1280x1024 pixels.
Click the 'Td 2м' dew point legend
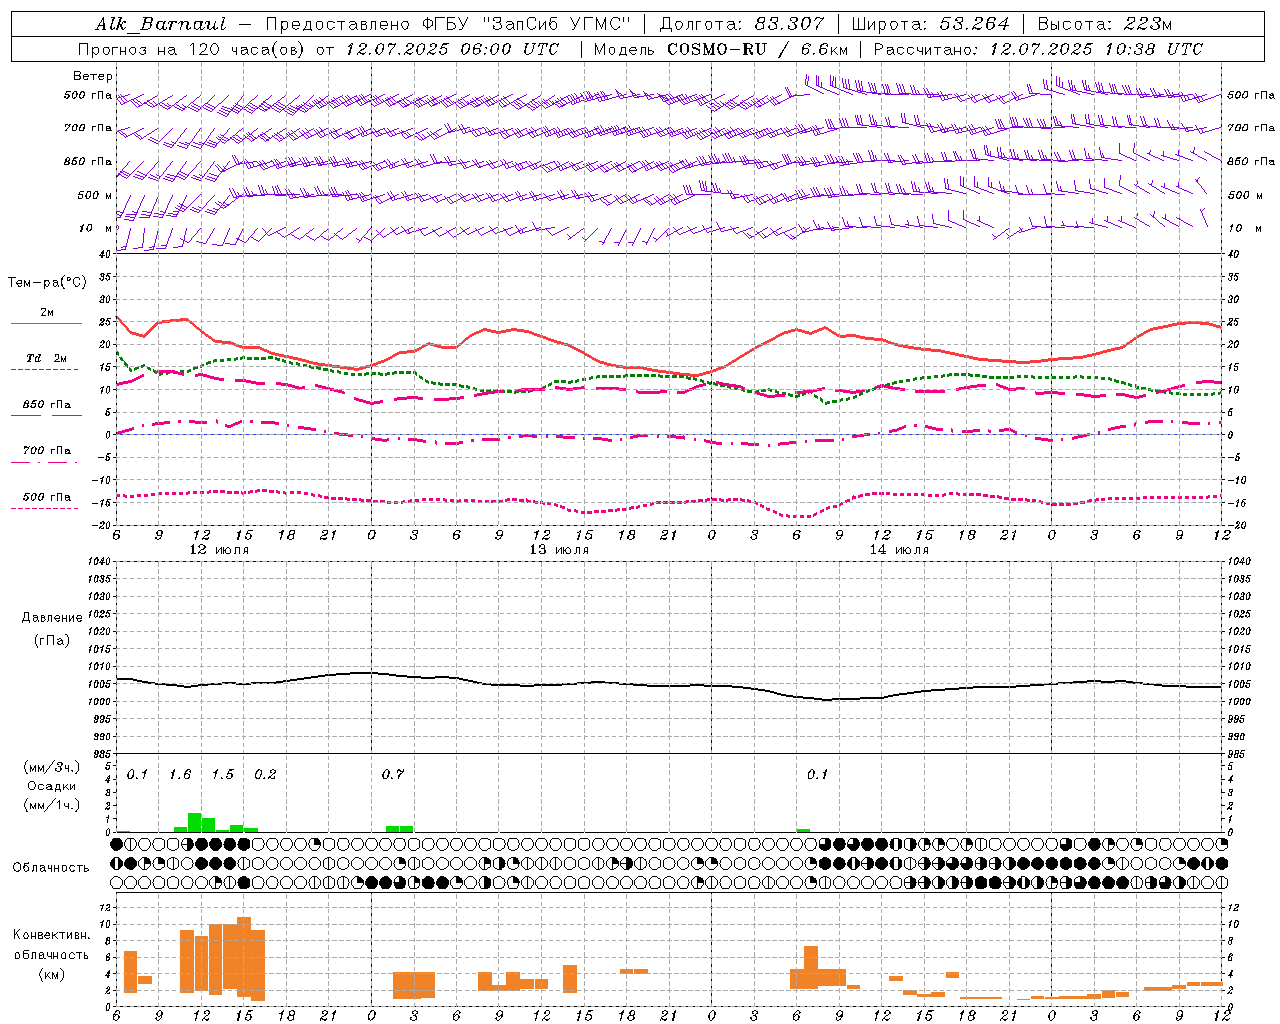click(46, 363)
